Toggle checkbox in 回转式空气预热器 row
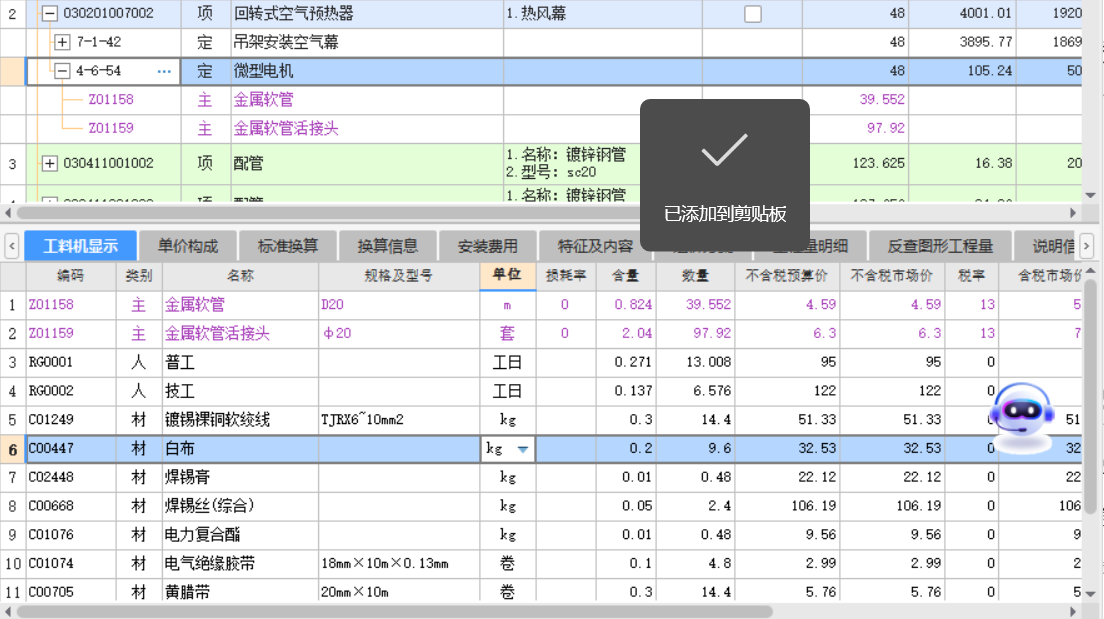Image resolution: width=1104 pixels, height=619 pixels. pos(753,13)
